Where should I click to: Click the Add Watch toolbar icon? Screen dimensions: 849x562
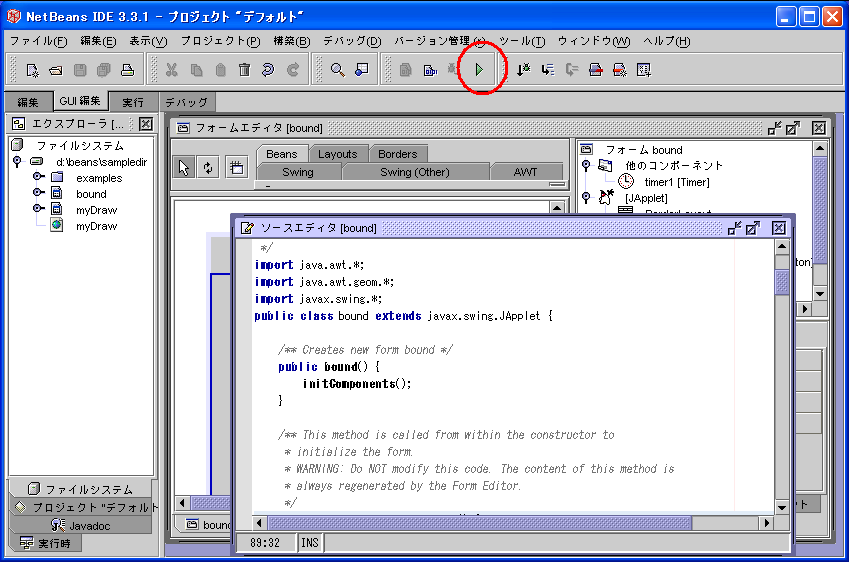[x=644, y=70]
